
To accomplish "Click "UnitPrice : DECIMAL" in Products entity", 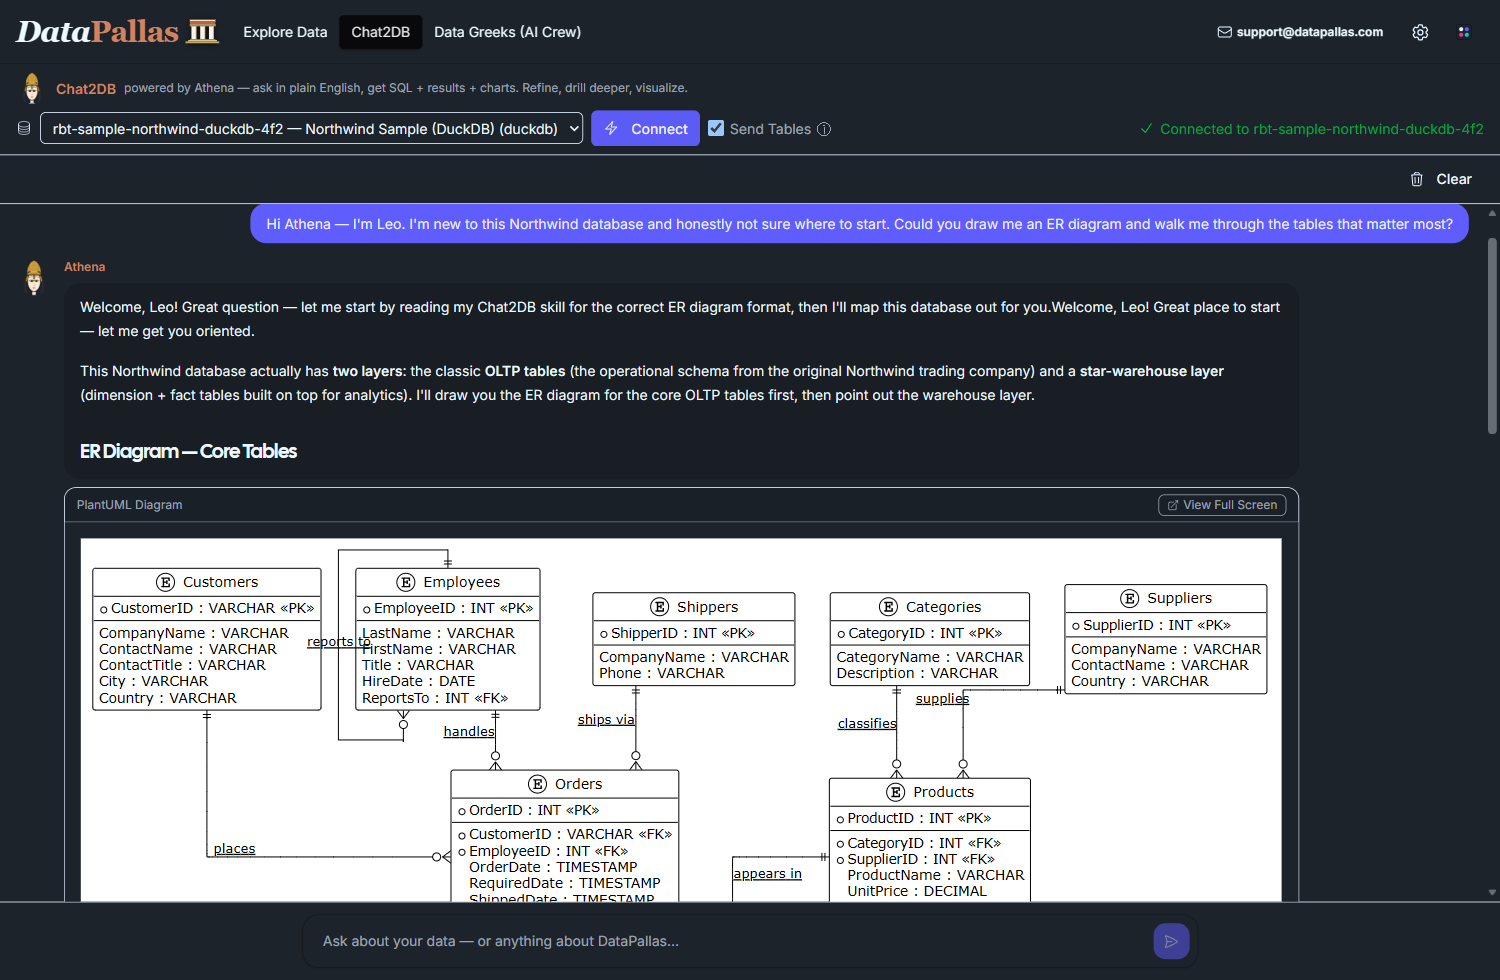I will coord(917,891).
